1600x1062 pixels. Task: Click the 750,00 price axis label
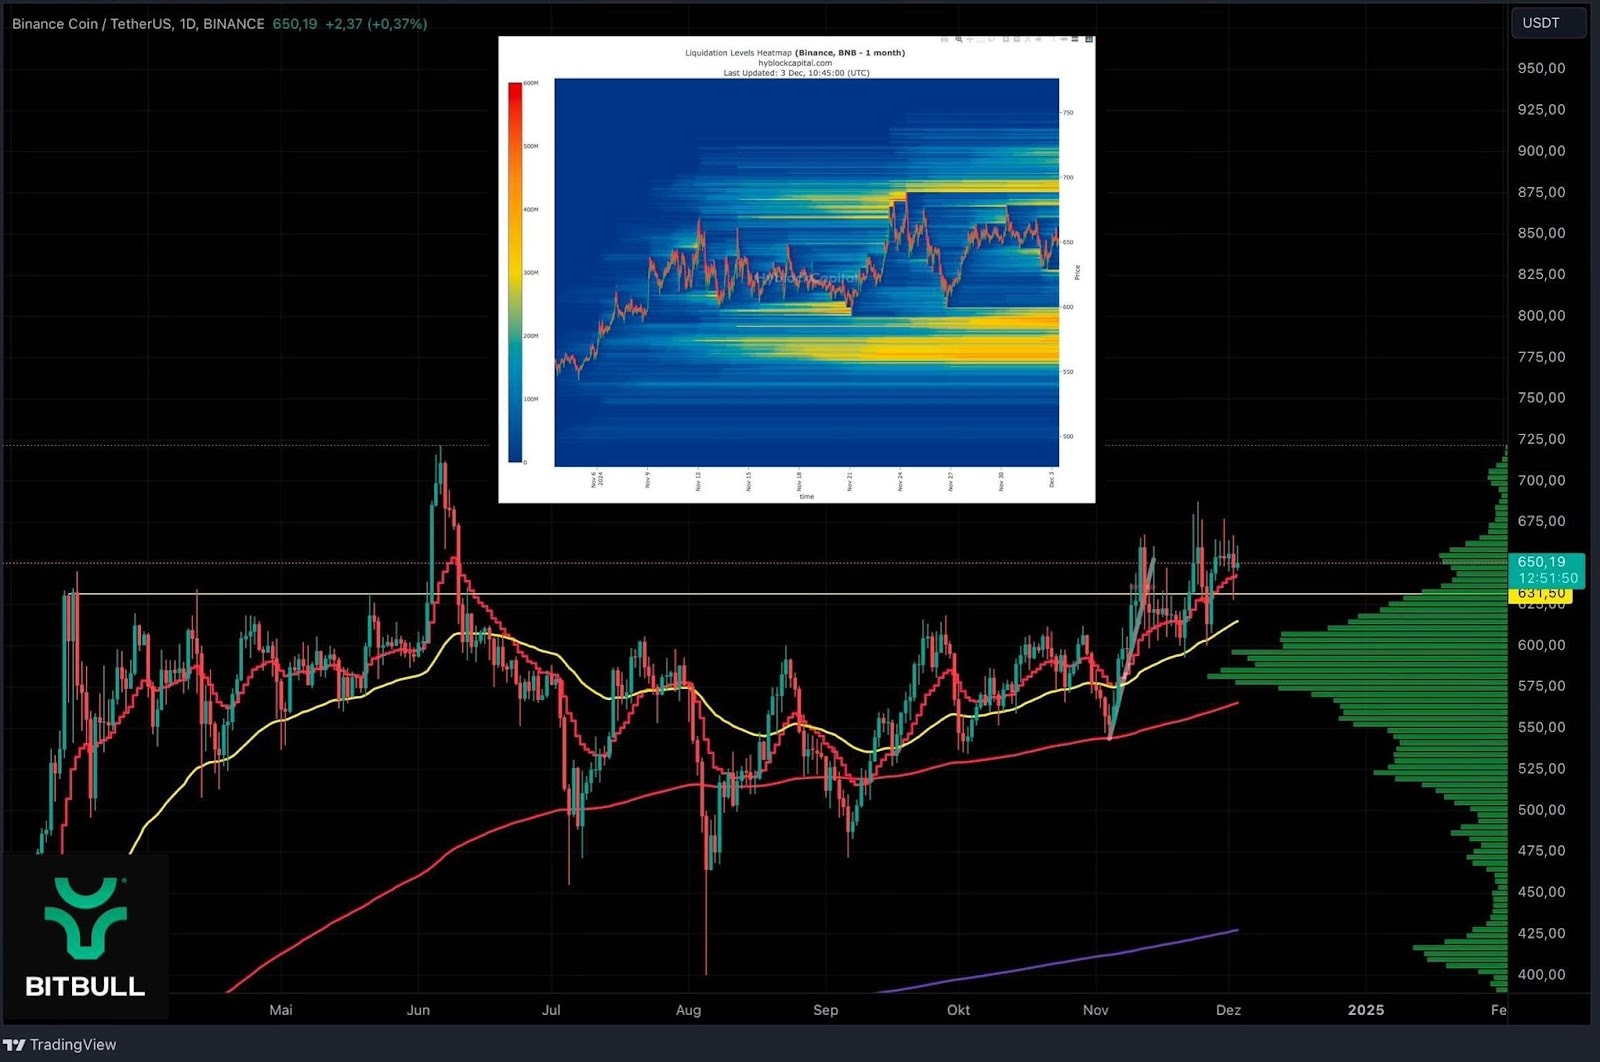tap(1541, 397)
